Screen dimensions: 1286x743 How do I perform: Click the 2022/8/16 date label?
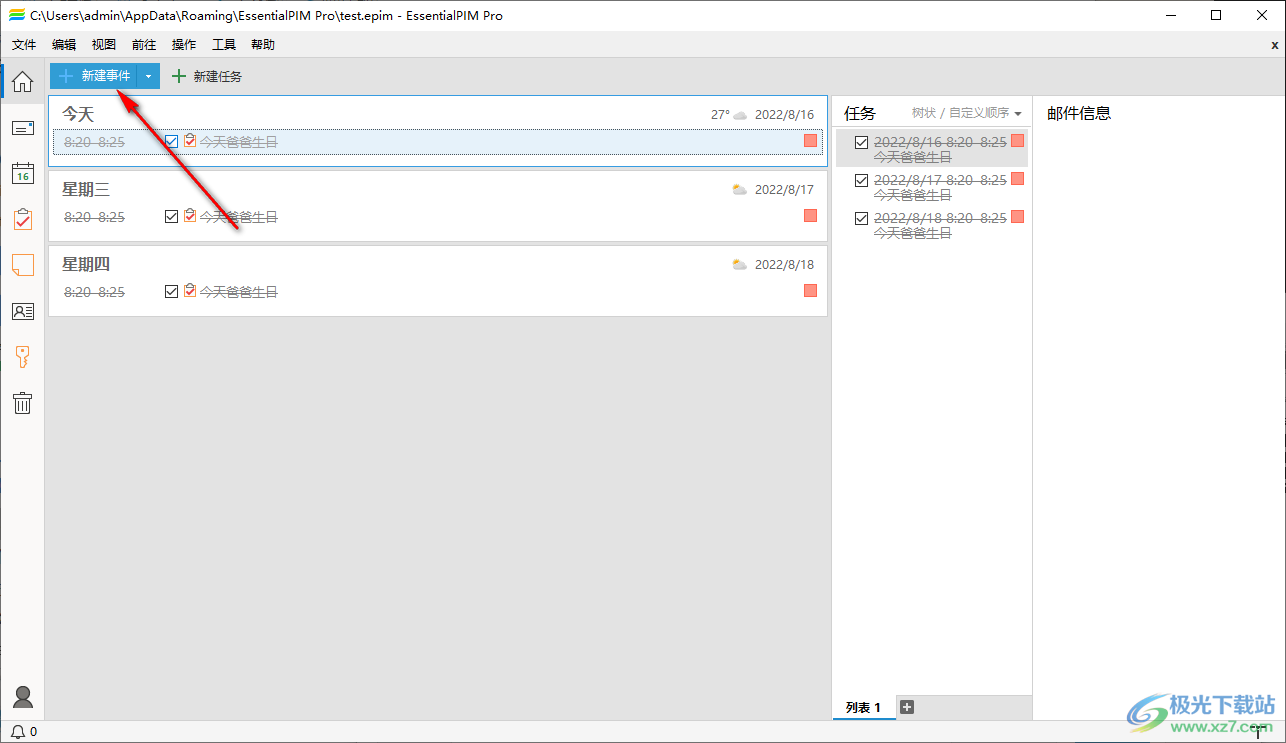pyautogui.click(x=784, y=115)
